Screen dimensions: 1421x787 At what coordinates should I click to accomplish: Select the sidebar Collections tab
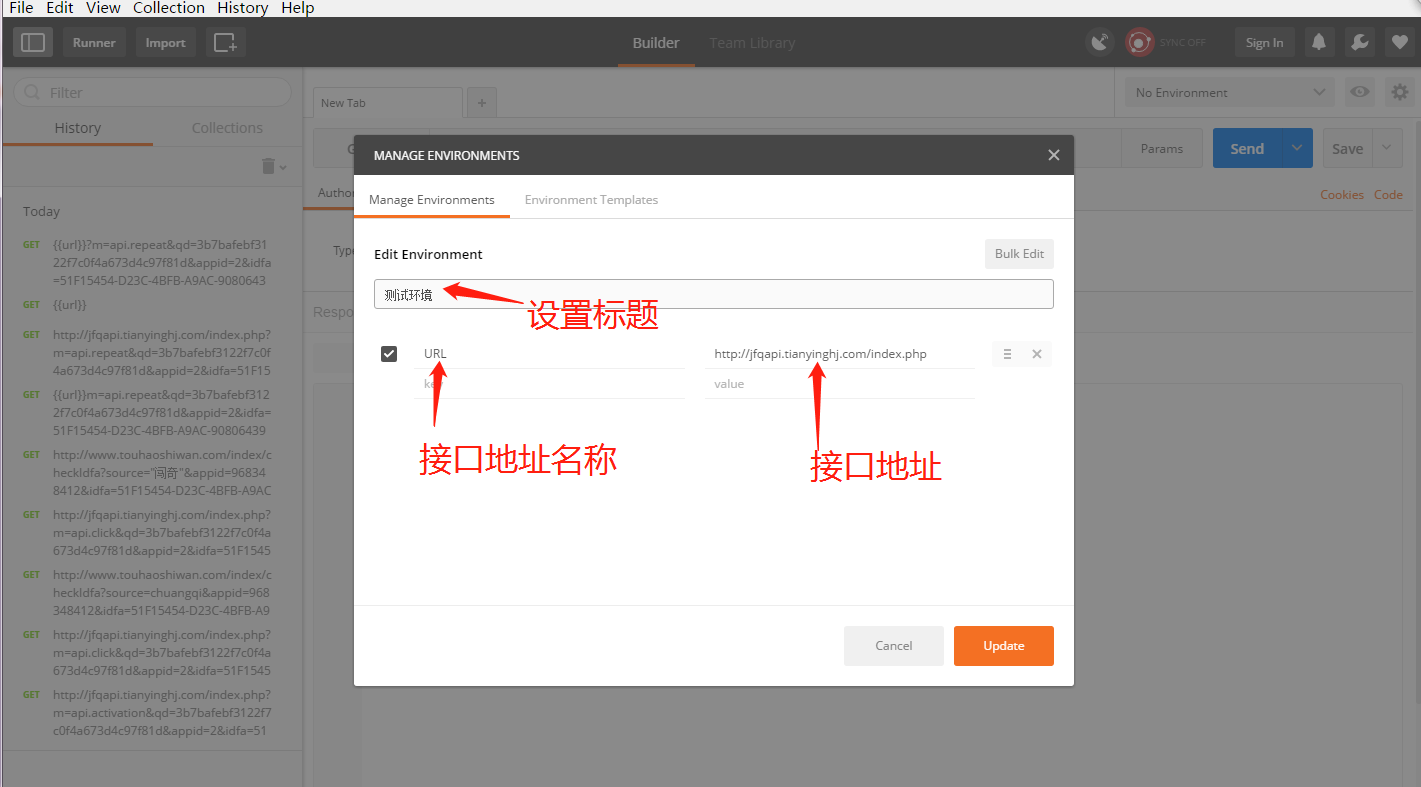(x=227, y=128)
